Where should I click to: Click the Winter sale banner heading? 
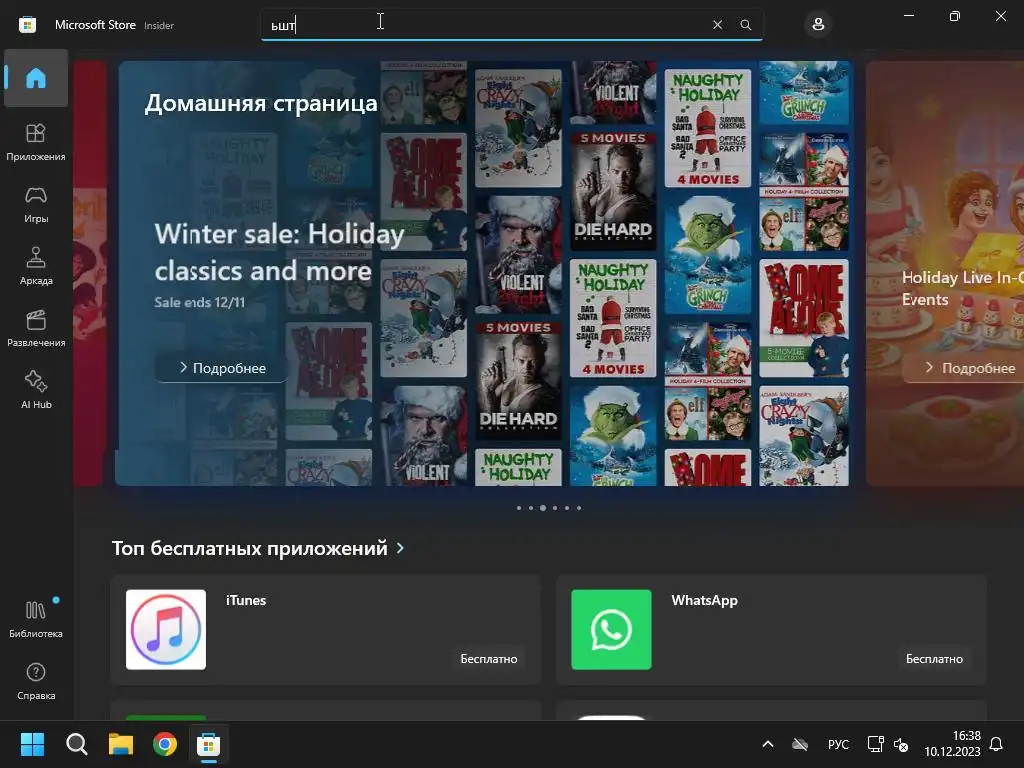point(280,252)
